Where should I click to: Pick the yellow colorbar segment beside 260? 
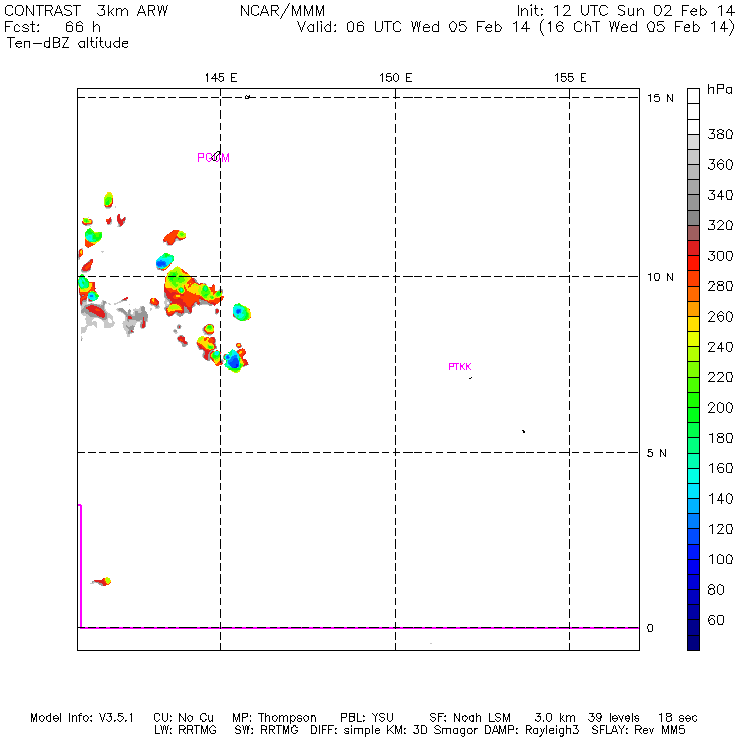coord(693,324)
